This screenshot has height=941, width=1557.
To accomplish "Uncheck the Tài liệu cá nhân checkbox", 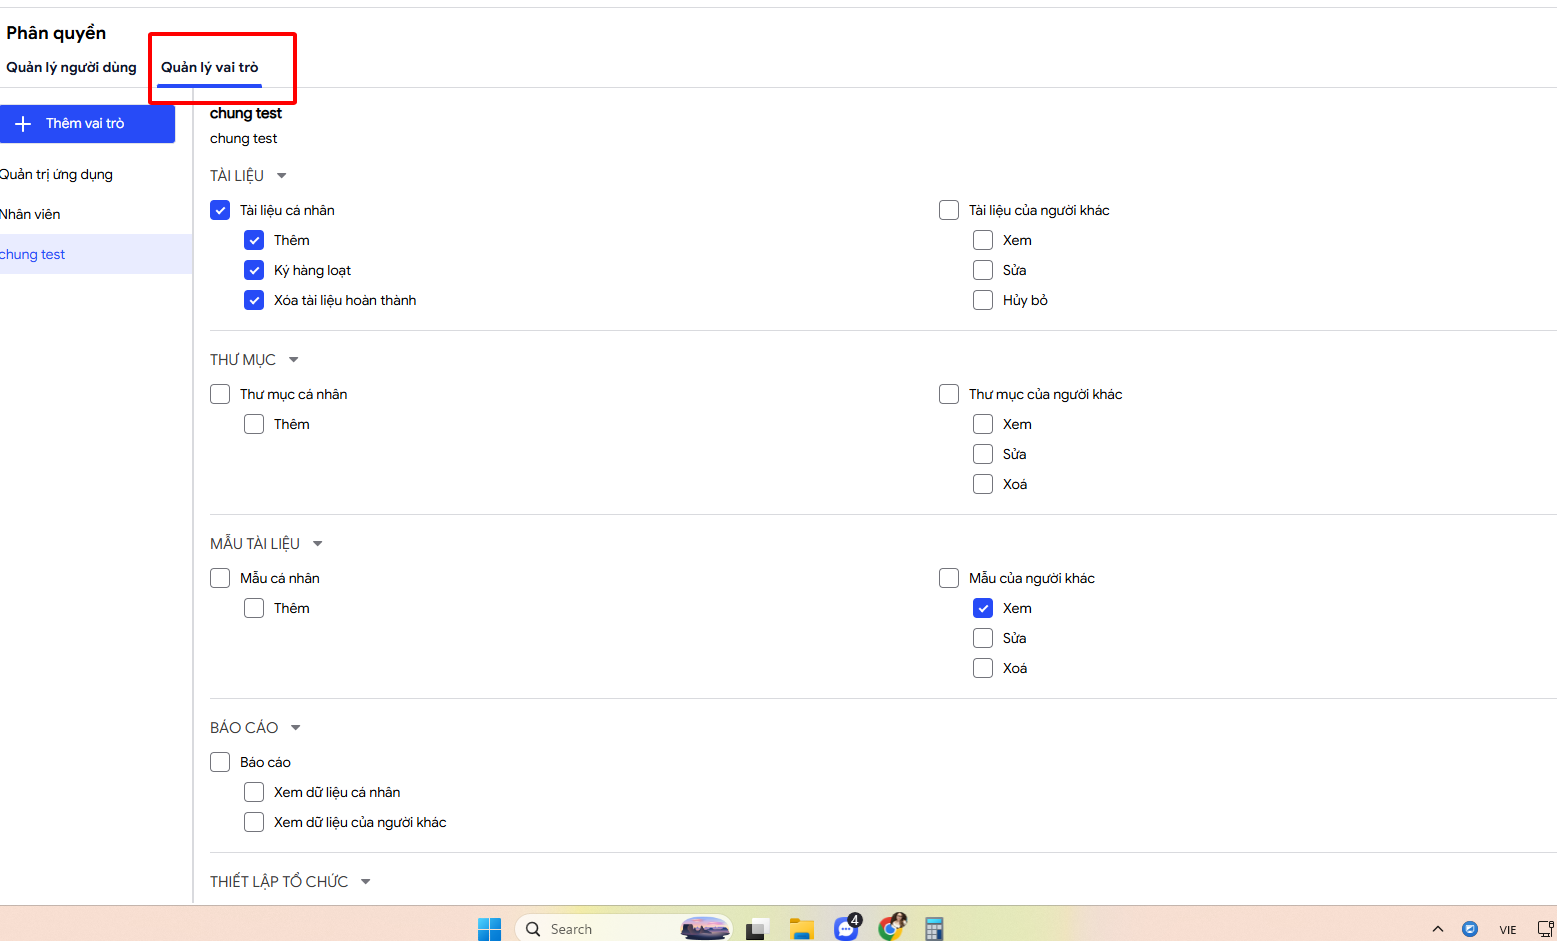I will (220, 210).
